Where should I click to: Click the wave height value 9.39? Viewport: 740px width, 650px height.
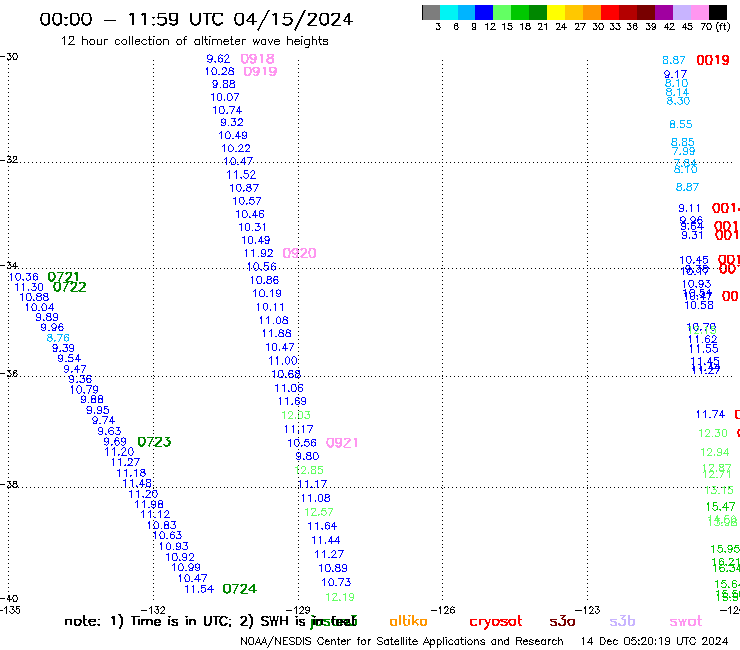[63, 348]
